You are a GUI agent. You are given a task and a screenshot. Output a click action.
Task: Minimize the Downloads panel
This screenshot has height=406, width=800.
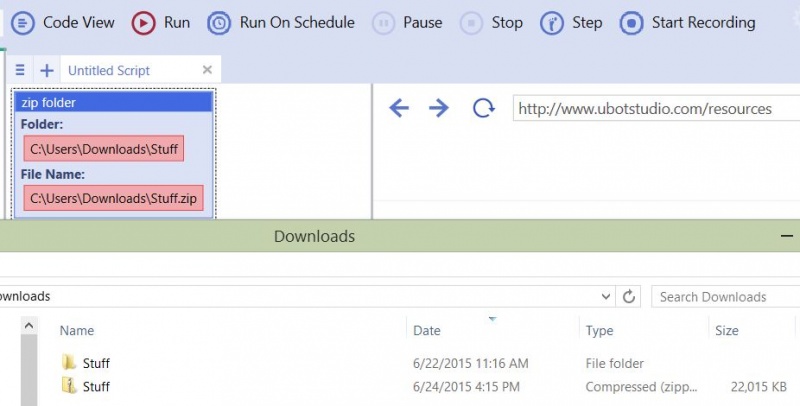click(787, 236)
